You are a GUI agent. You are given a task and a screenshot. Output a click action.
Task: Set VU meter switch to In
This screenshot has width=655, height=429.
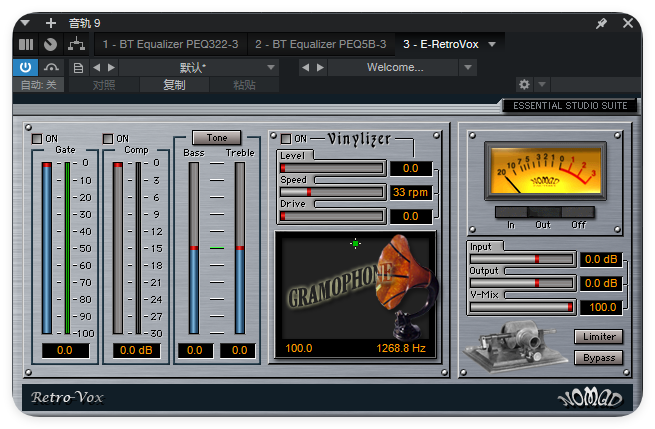click(511, 212)
